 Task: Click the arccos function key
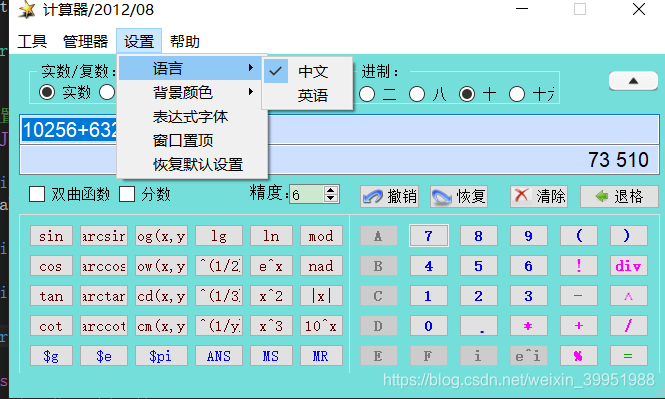coord(104,266)
